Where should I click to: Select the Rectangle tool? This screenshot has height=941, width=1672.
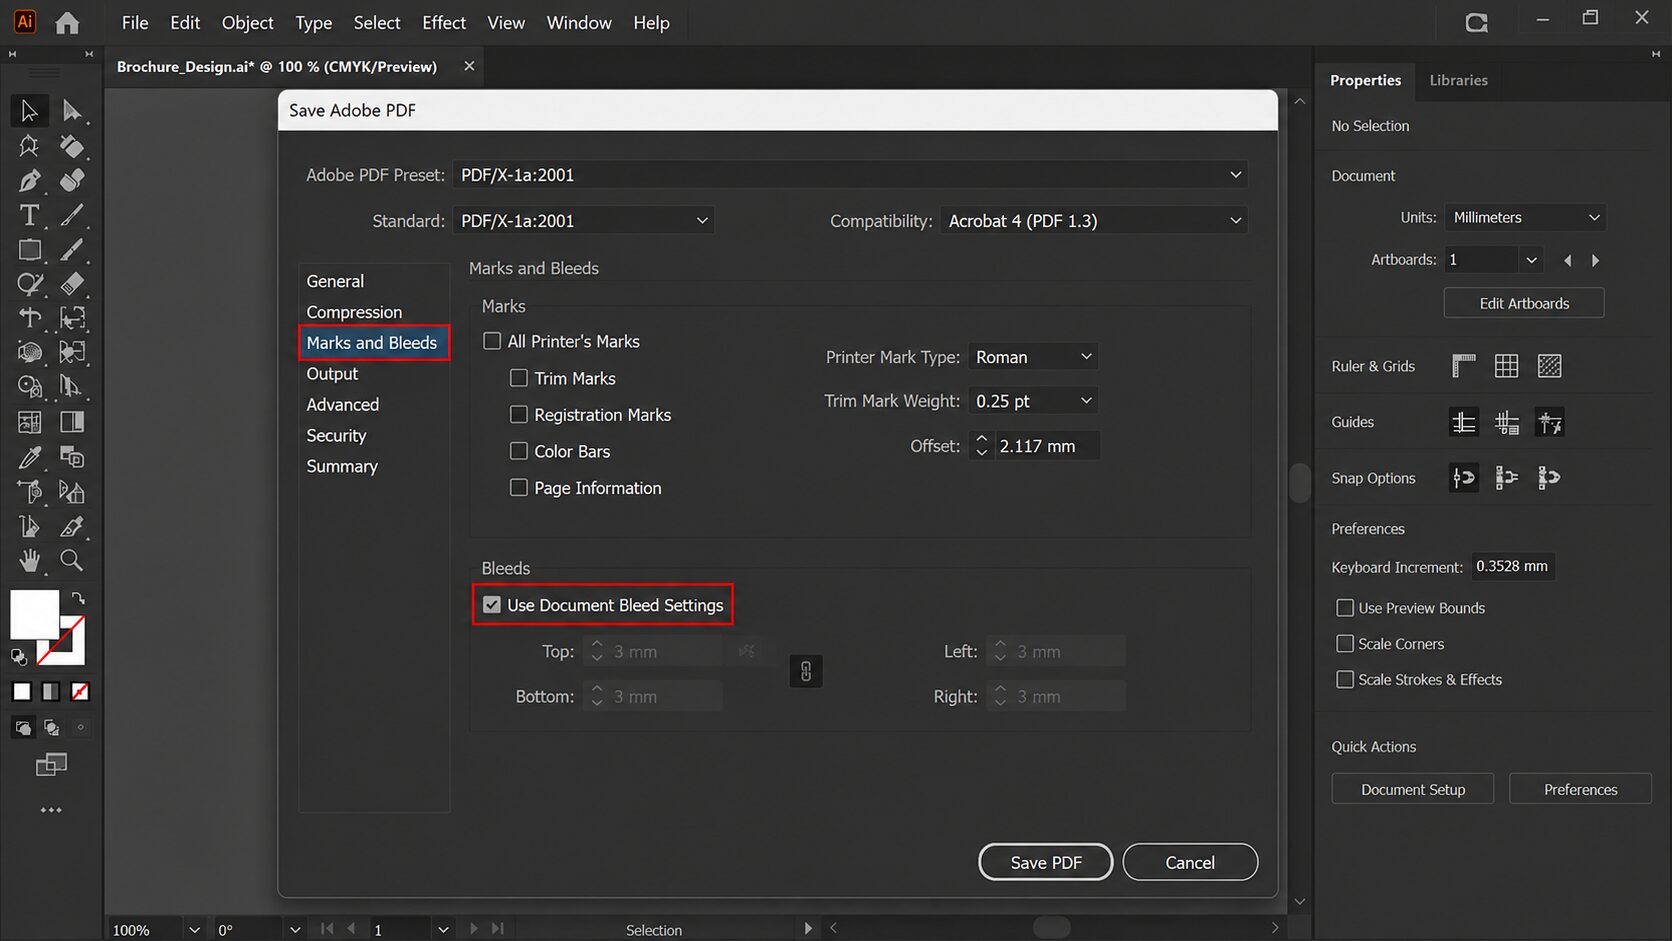click(29, 250)
